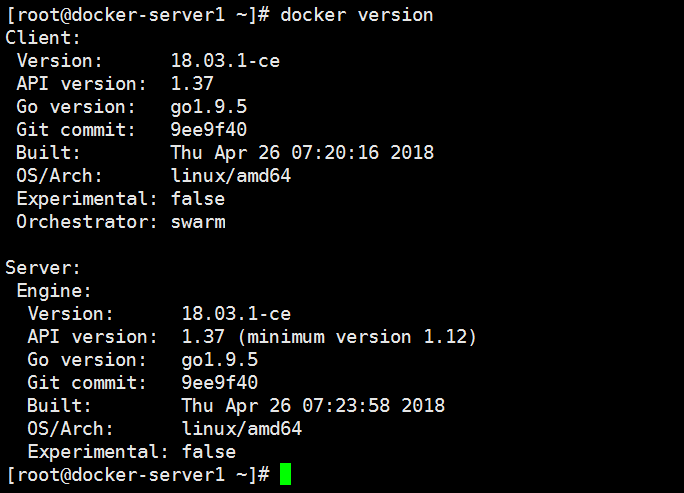Click the '(minimum version 1.12)' text
This screenshot has width=684, height=493.
(357, 337)
